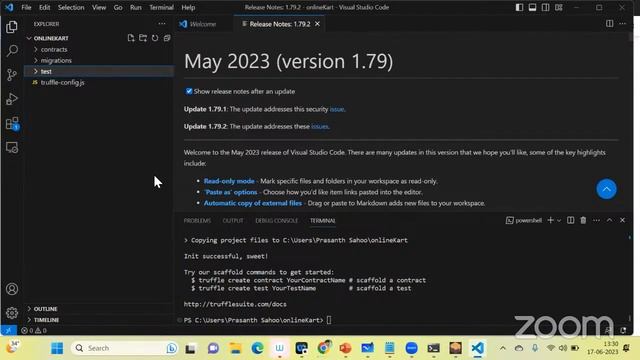Open the Run menu
This screenshot has height=360, width=640.
click(136, 7)
